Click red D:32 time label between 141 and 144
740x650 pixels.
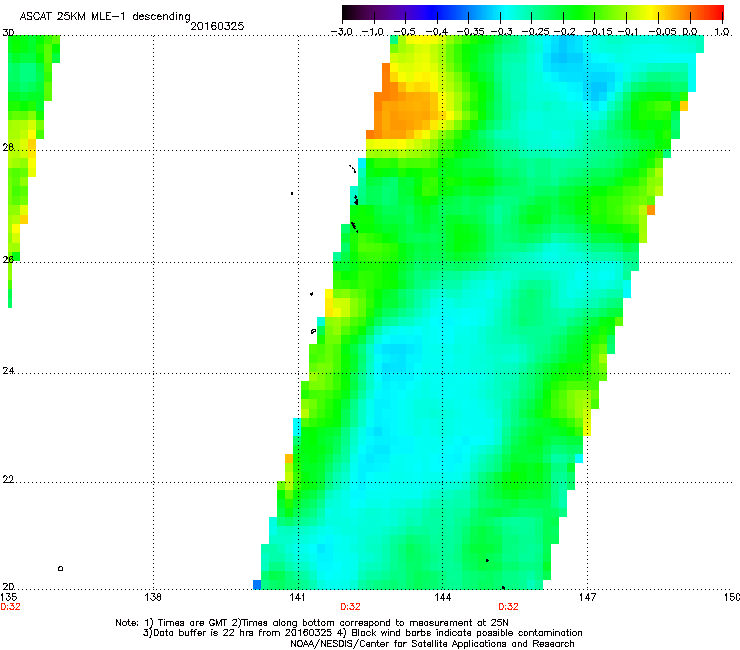[x=350, y=607]
